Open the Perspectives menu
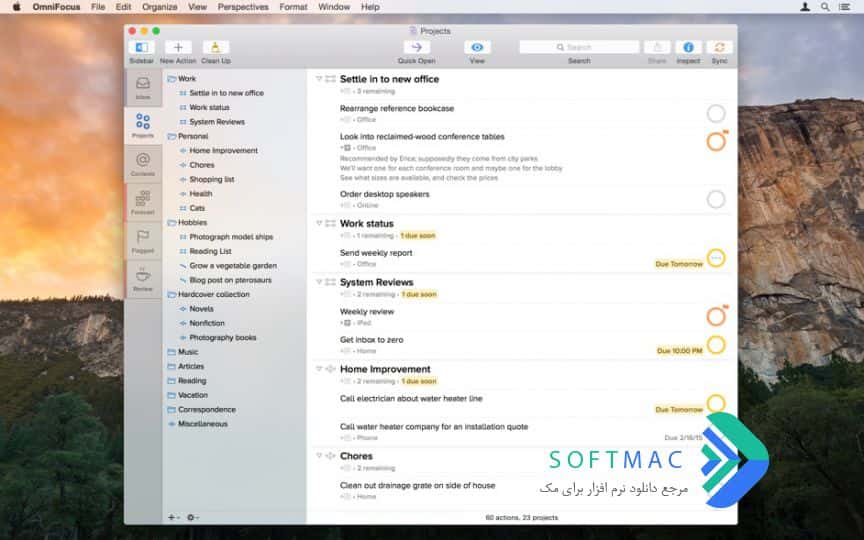Screen dimensions: 864x540 coord(243,7)
